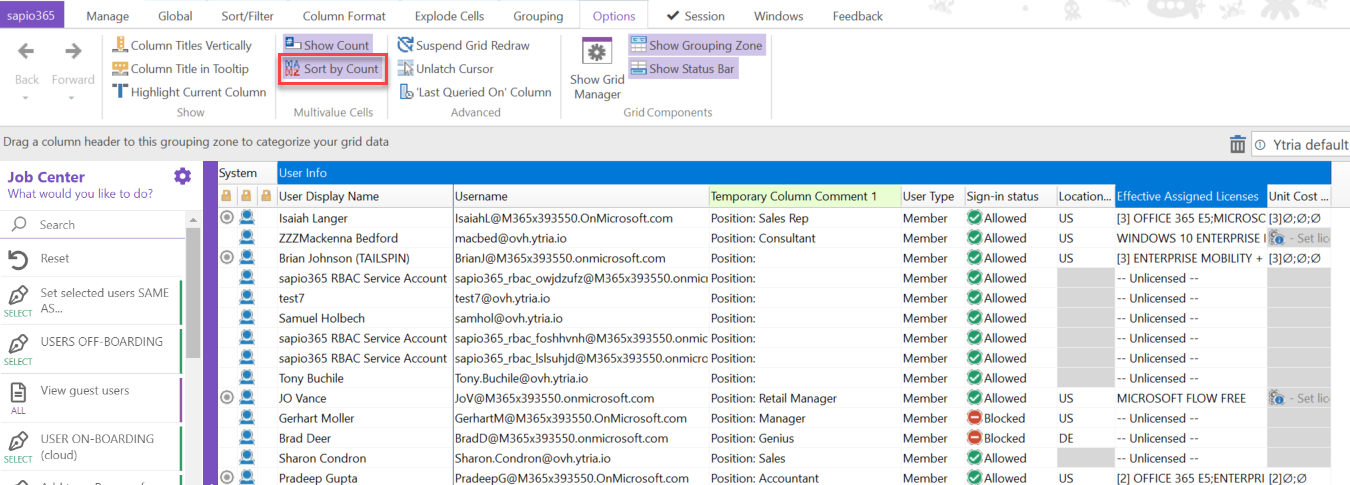The height and width of the screenshot is (485, 1350).
Task: Toggle Sort by Count option
Action: point(331,69)
